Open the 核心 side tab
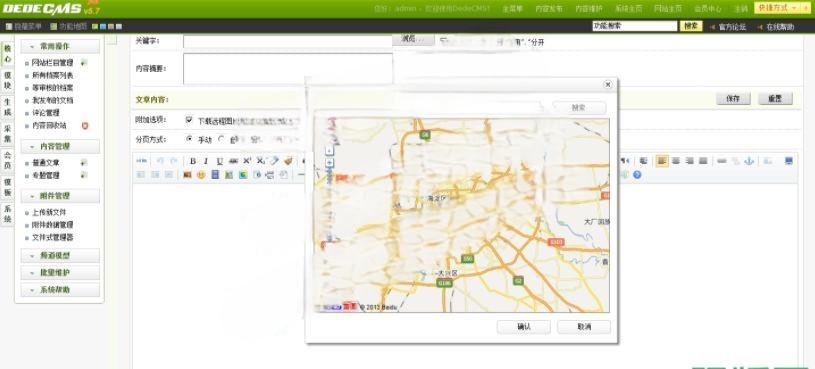815x369 pixels. click(7, 54)
